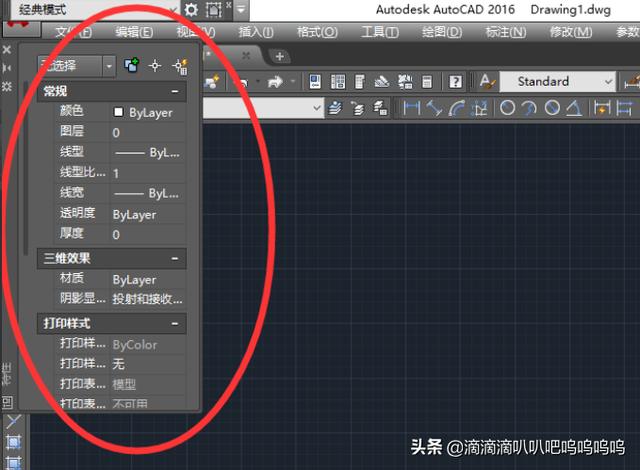The width and height of the screenshot is (640, 470).
Task: Open the 绘图(D) menu
Action: 442,32
